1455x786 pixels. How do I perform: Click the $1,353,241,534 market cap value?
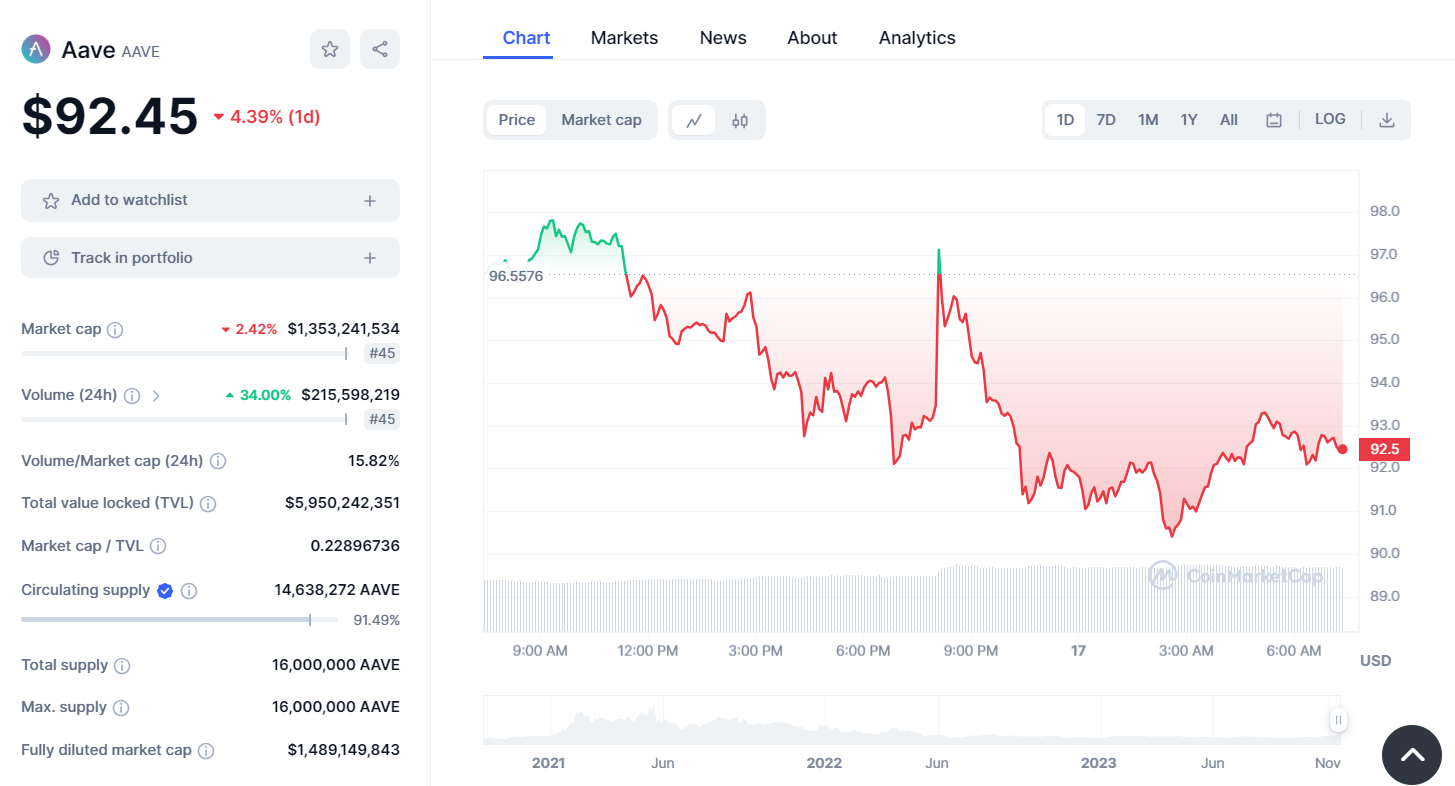tap(343, 329)
